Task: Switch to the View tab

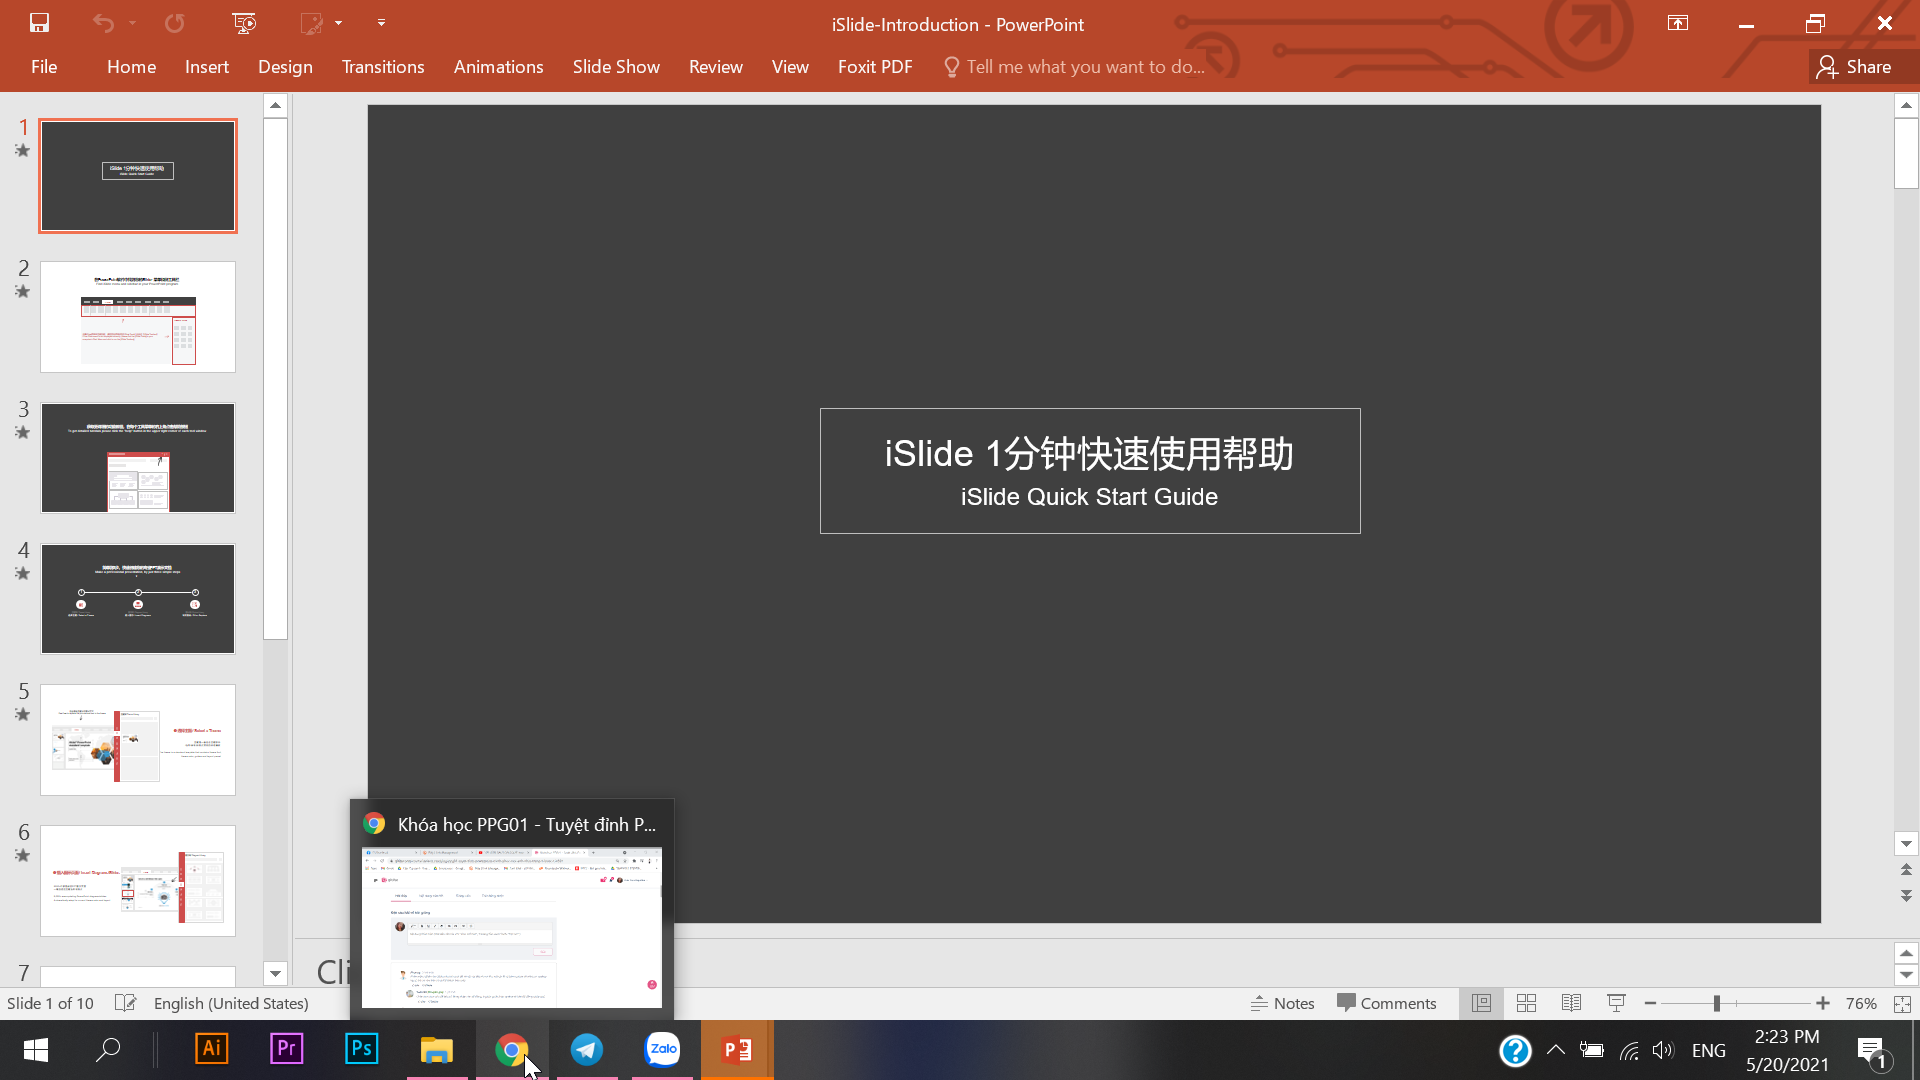Action: [x=790, y=67]
